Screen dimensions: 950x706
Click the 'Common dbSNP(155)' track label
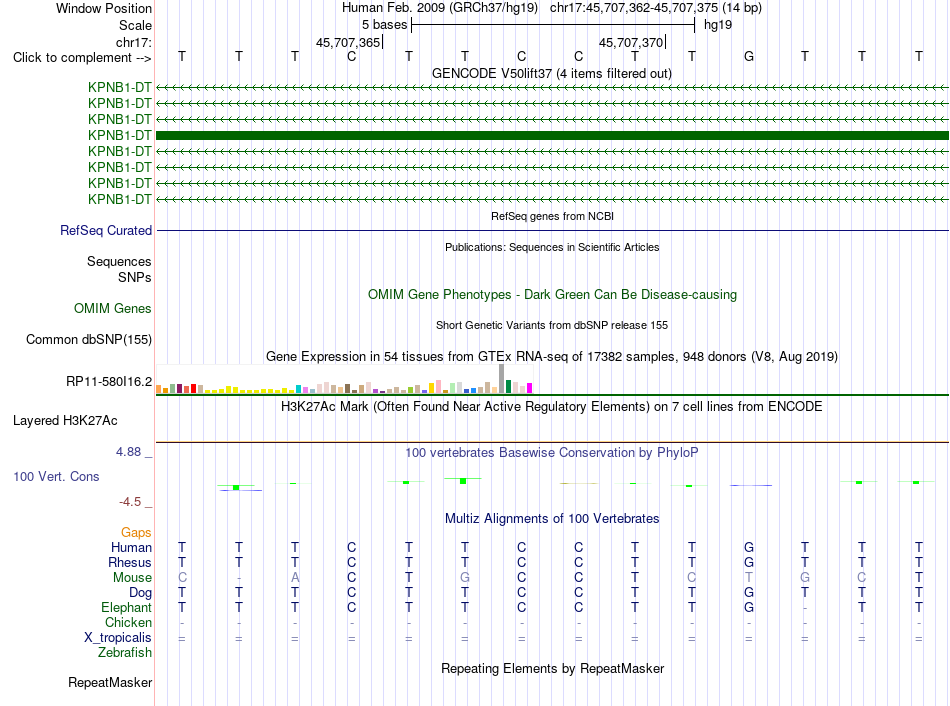click(89, 339)
